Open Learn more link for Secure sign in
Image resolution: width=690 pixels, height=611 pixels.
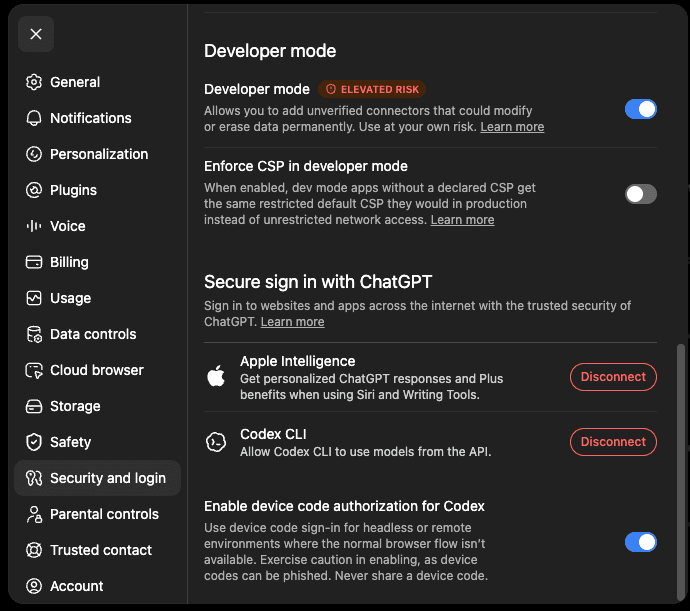293,322
